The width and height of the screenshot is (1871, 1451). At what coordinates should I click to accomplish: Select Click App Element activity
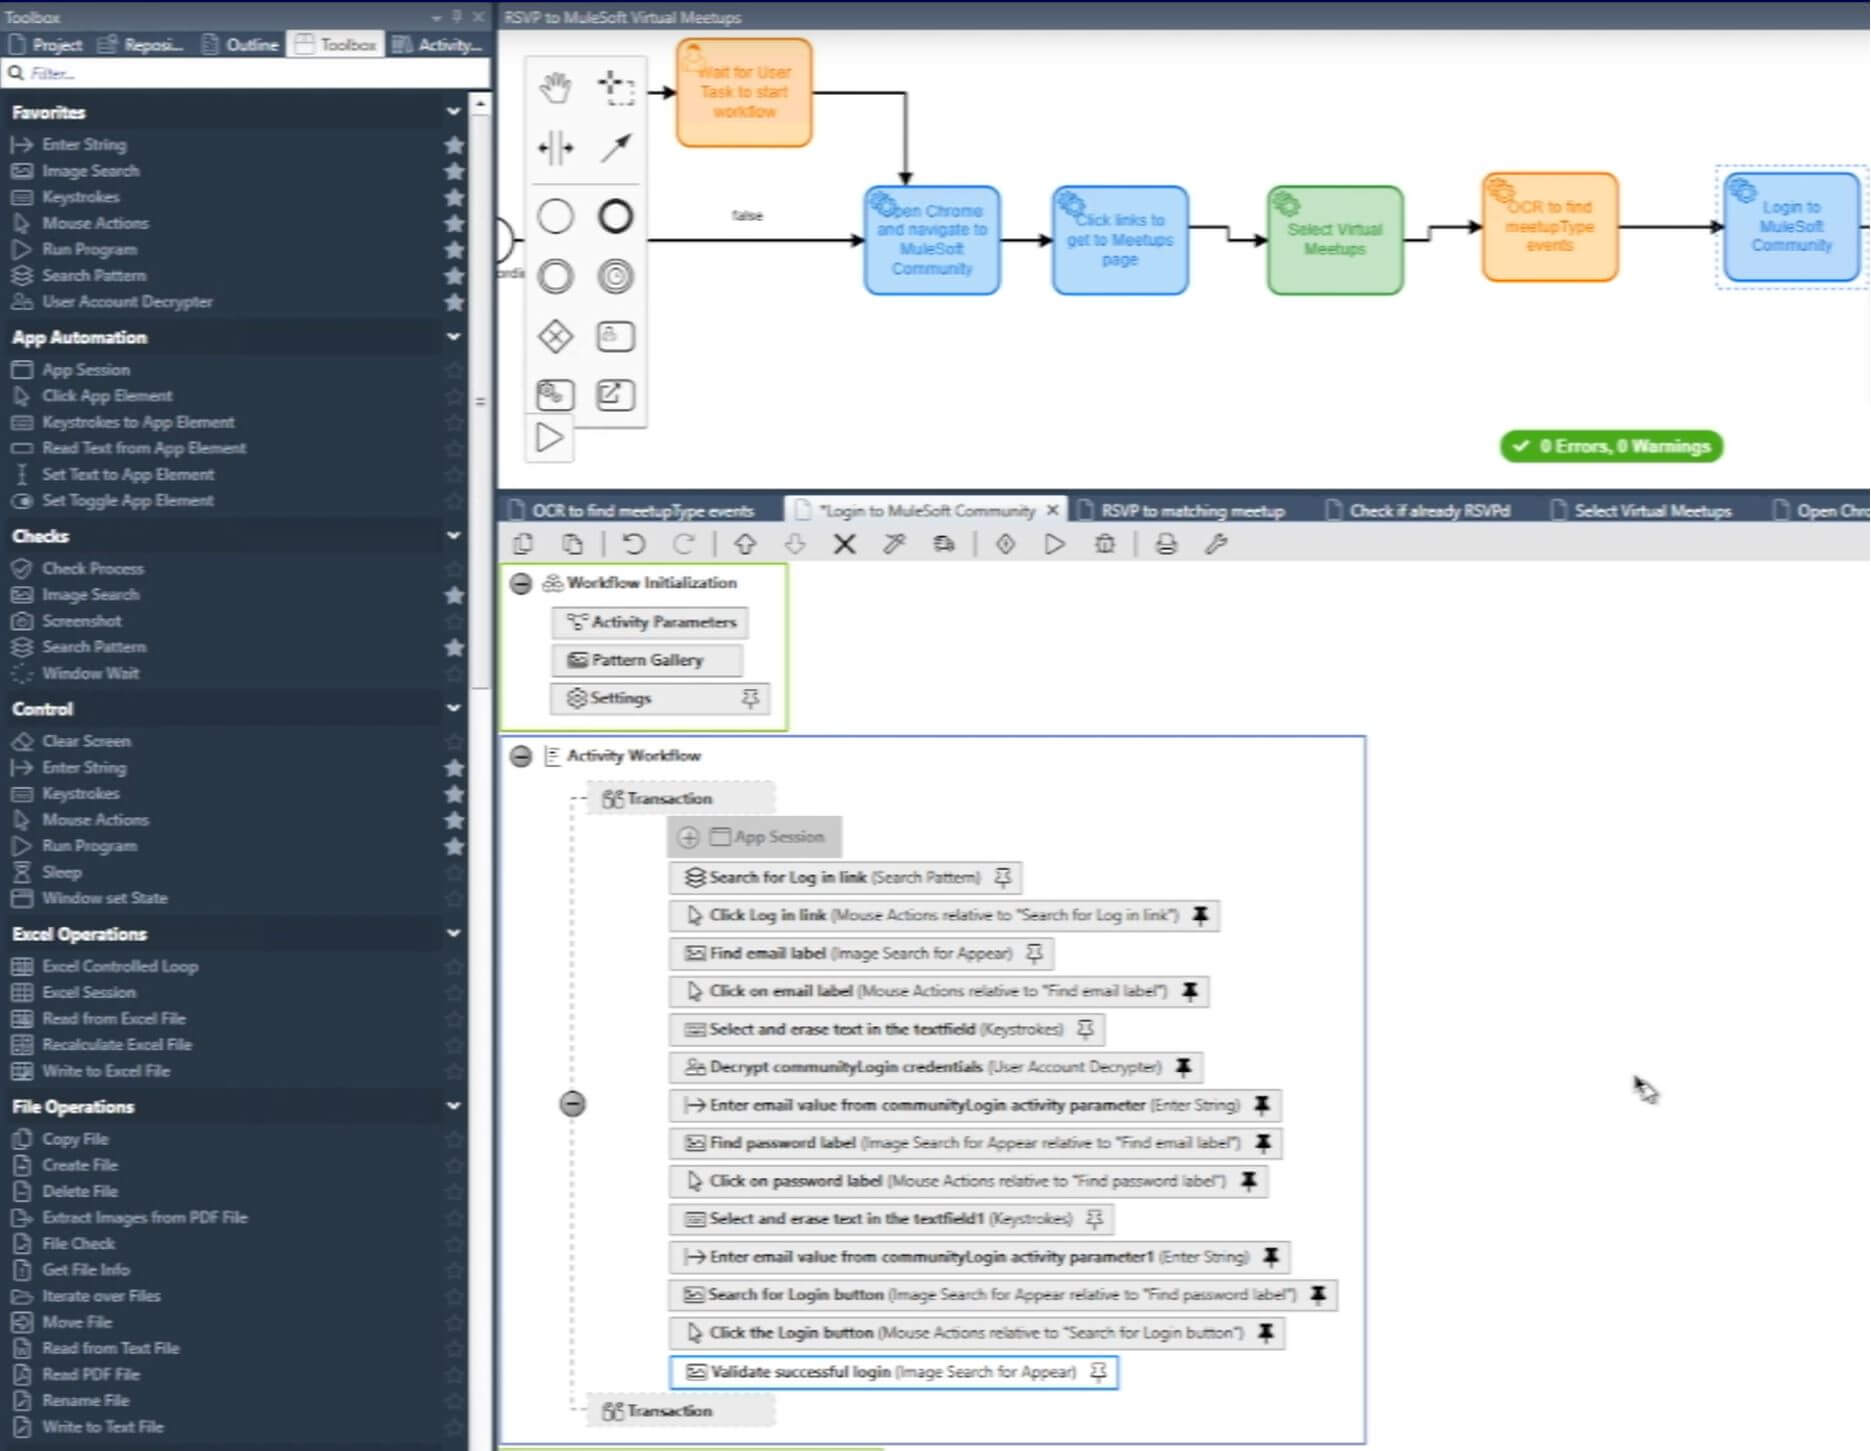pos(107,396)
